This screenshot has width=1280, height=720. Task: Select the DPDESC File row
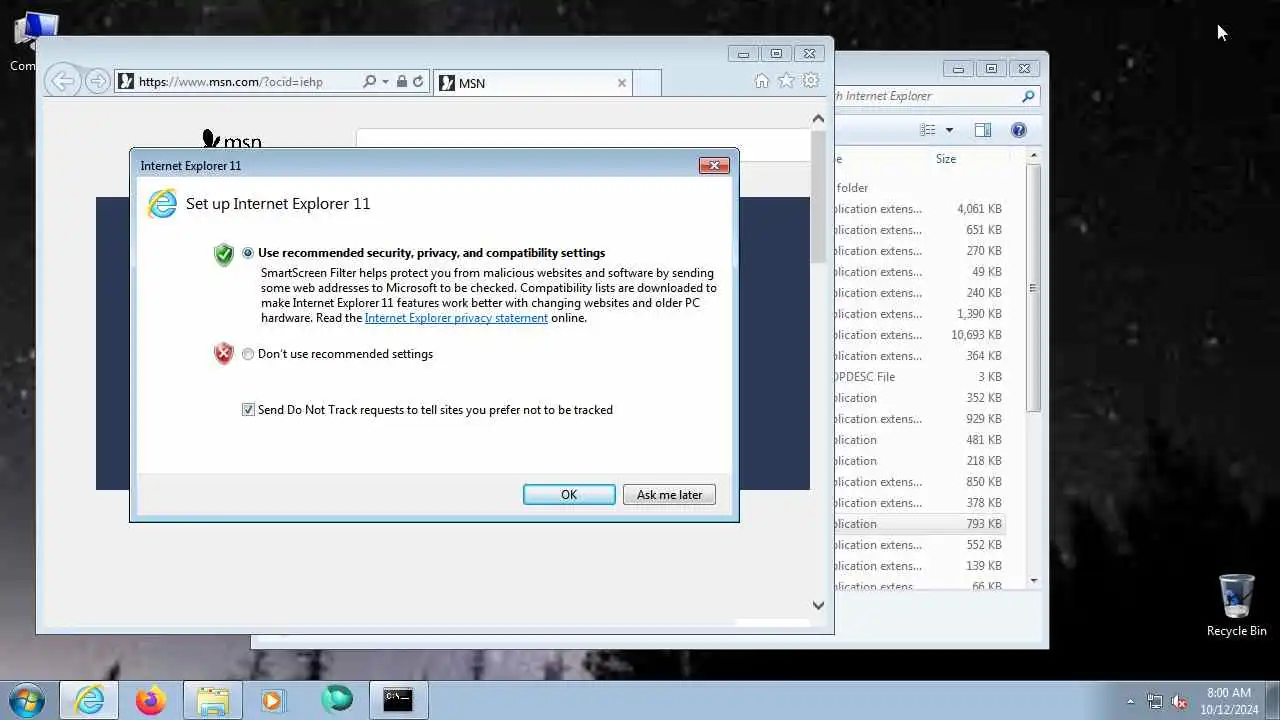pos(920,377)
